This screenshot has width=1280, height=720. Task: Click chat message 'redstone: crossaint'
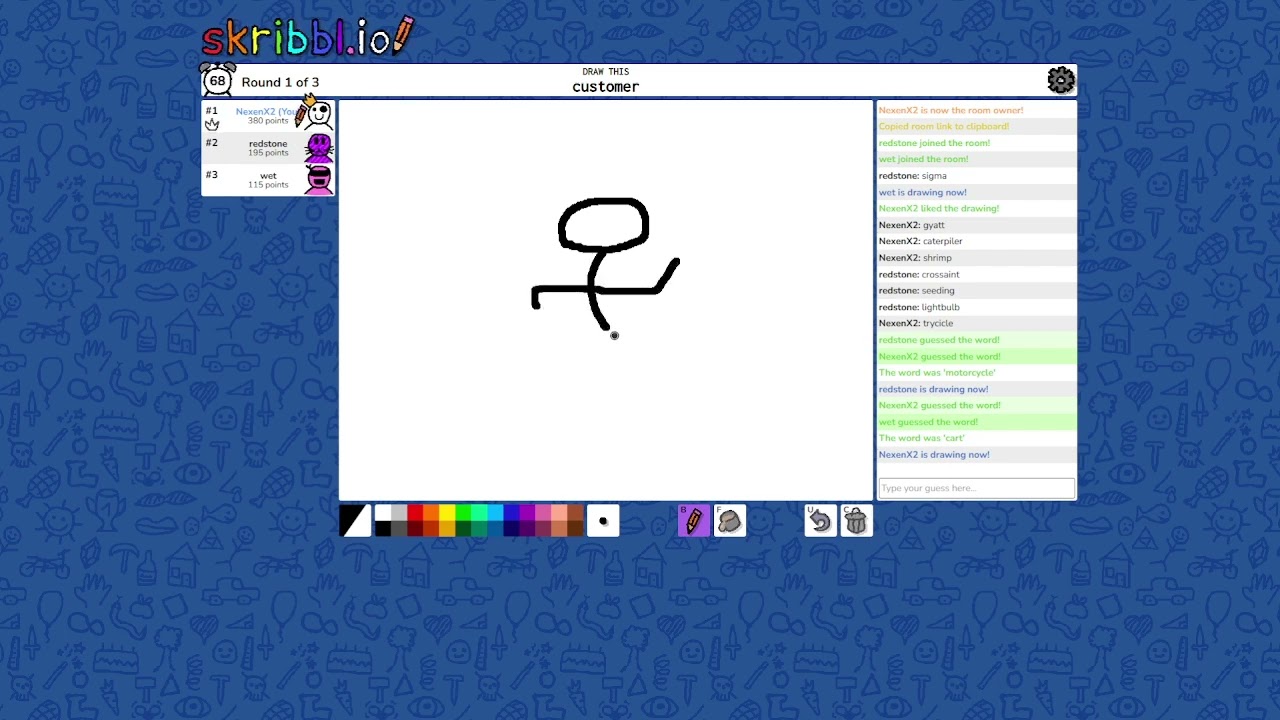click(919, 274)
